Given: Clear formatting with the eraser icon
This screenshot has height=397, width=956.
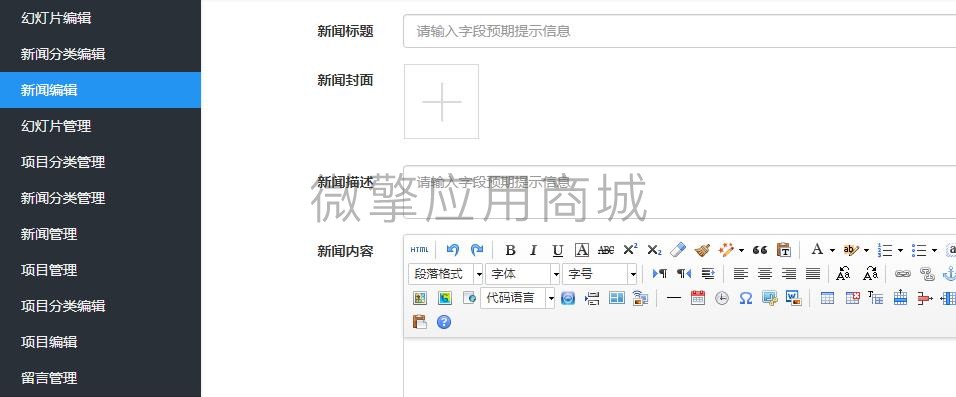Looking at the screenshot, I should tap(678, 250).
